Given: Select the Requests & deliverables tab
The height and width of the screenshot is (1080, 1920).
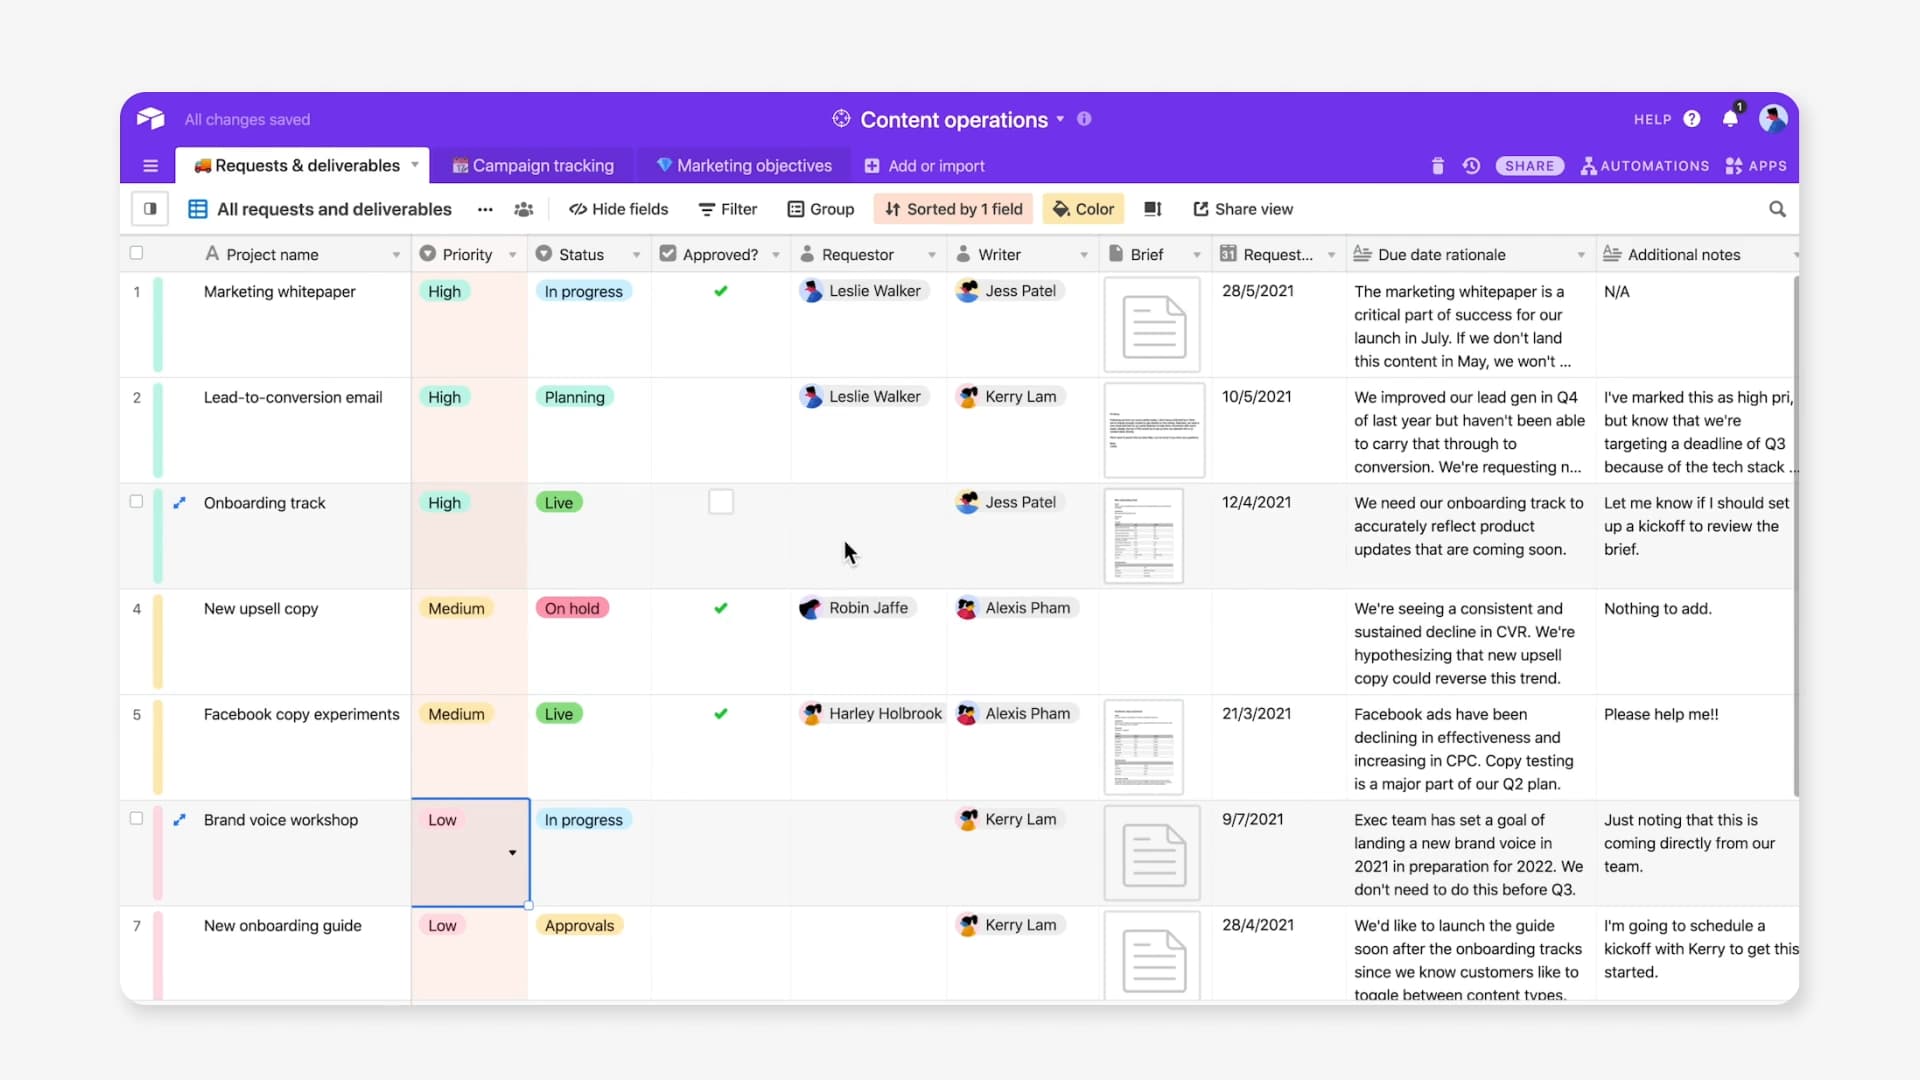Looking at the screenshot, I should [303, 166].
